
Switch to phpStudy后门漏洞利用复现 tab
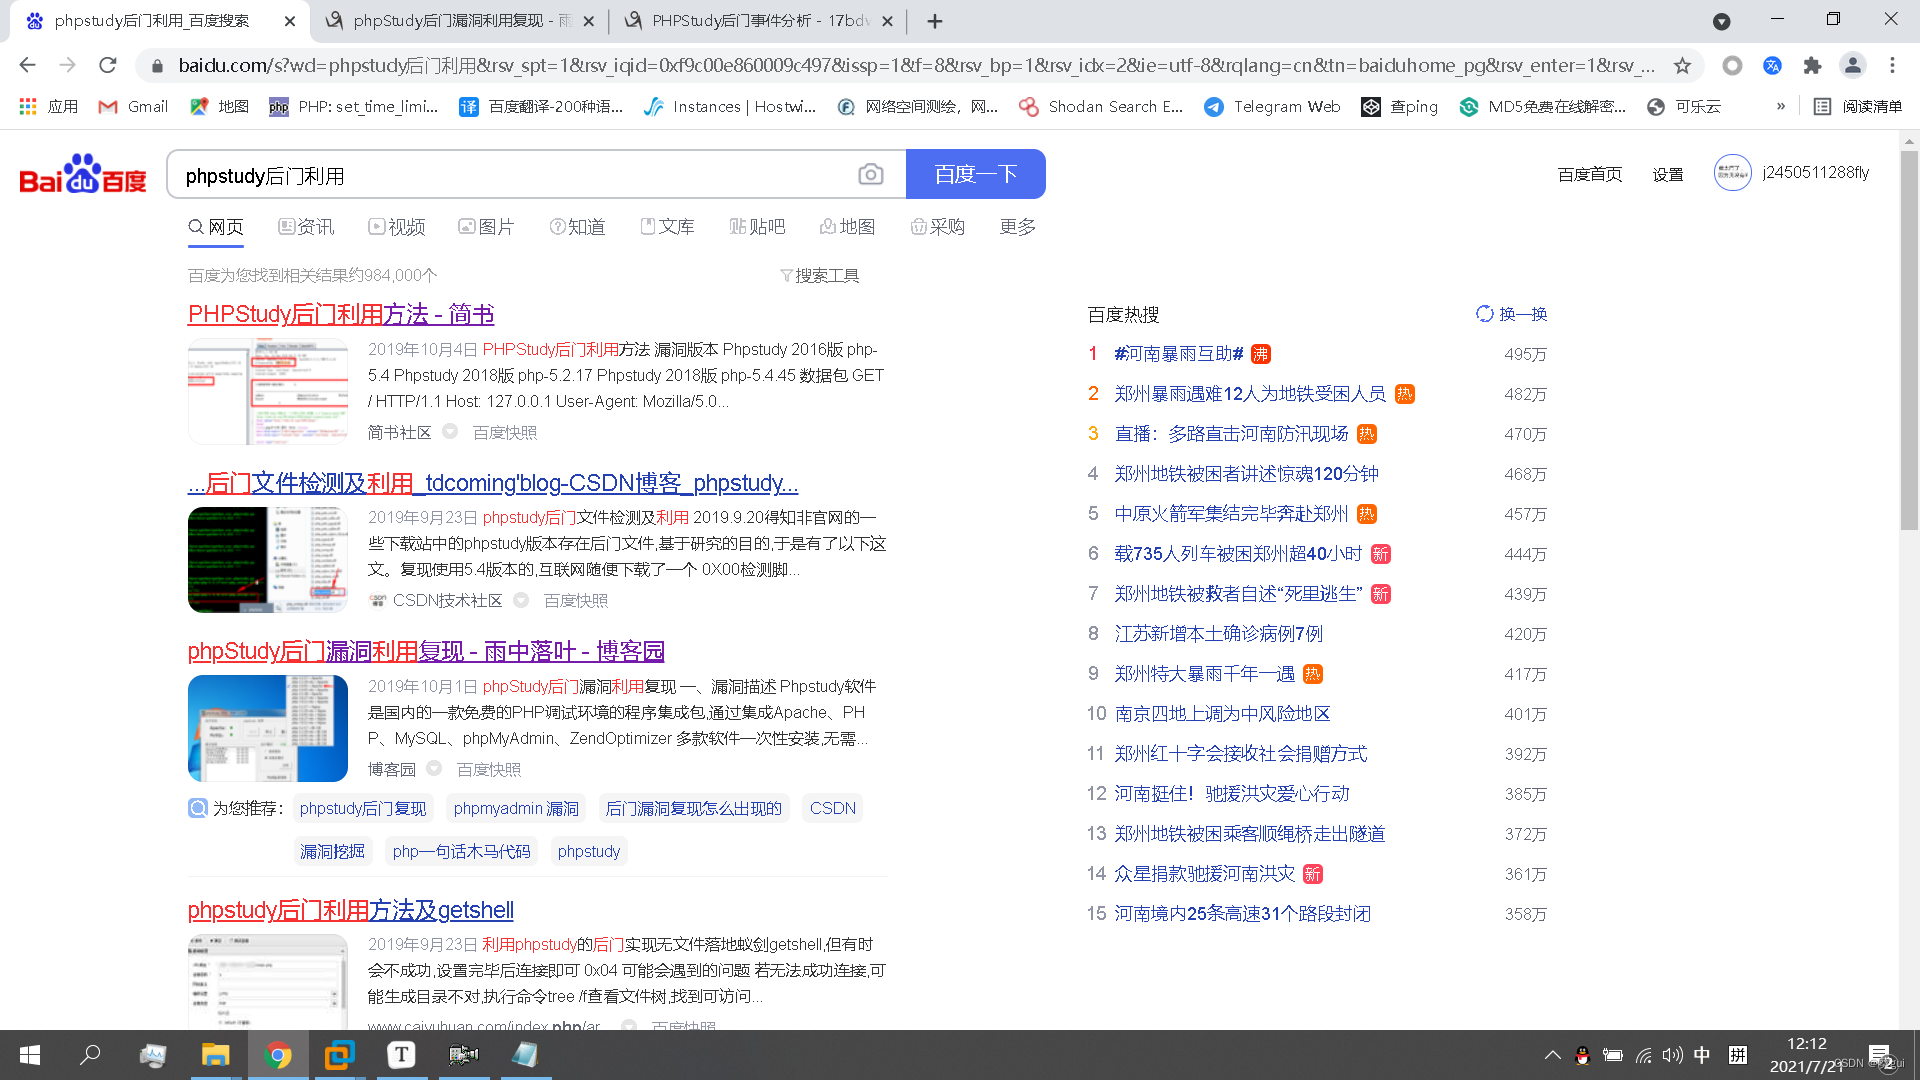[460, 21]
